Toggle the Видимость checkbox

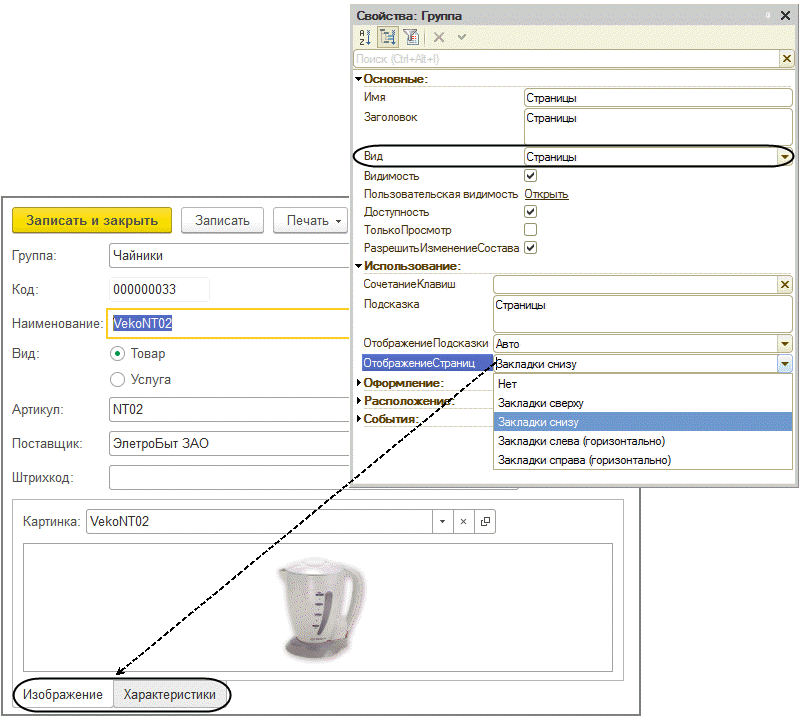click(x=531, y=176)
